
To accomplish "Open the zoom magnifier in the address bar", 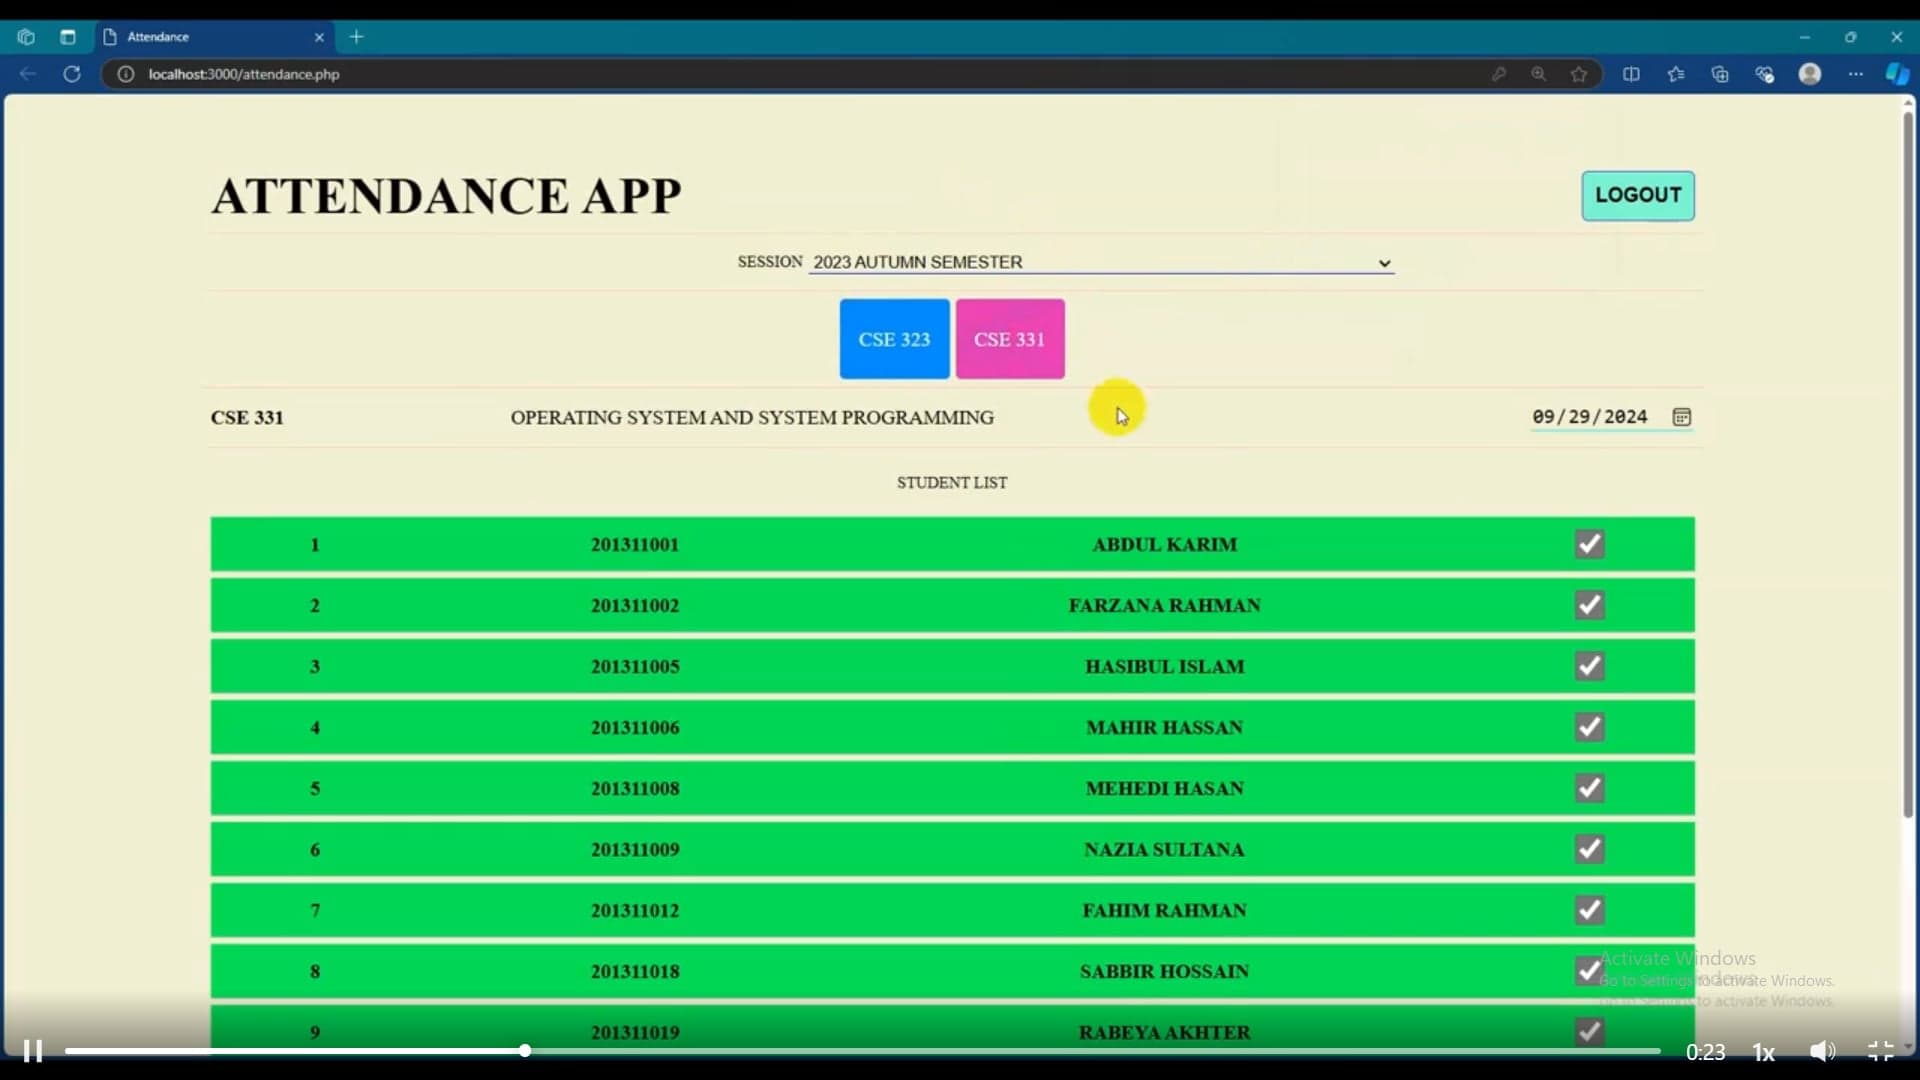I will pyautogui.click(x=1539, y=74).
